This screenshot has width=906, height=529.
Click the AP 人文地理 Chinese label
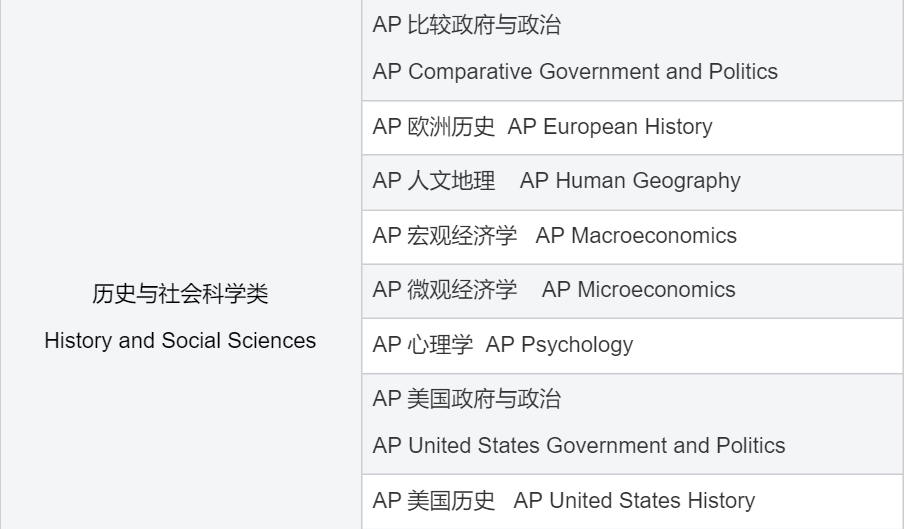coord(434,181)
